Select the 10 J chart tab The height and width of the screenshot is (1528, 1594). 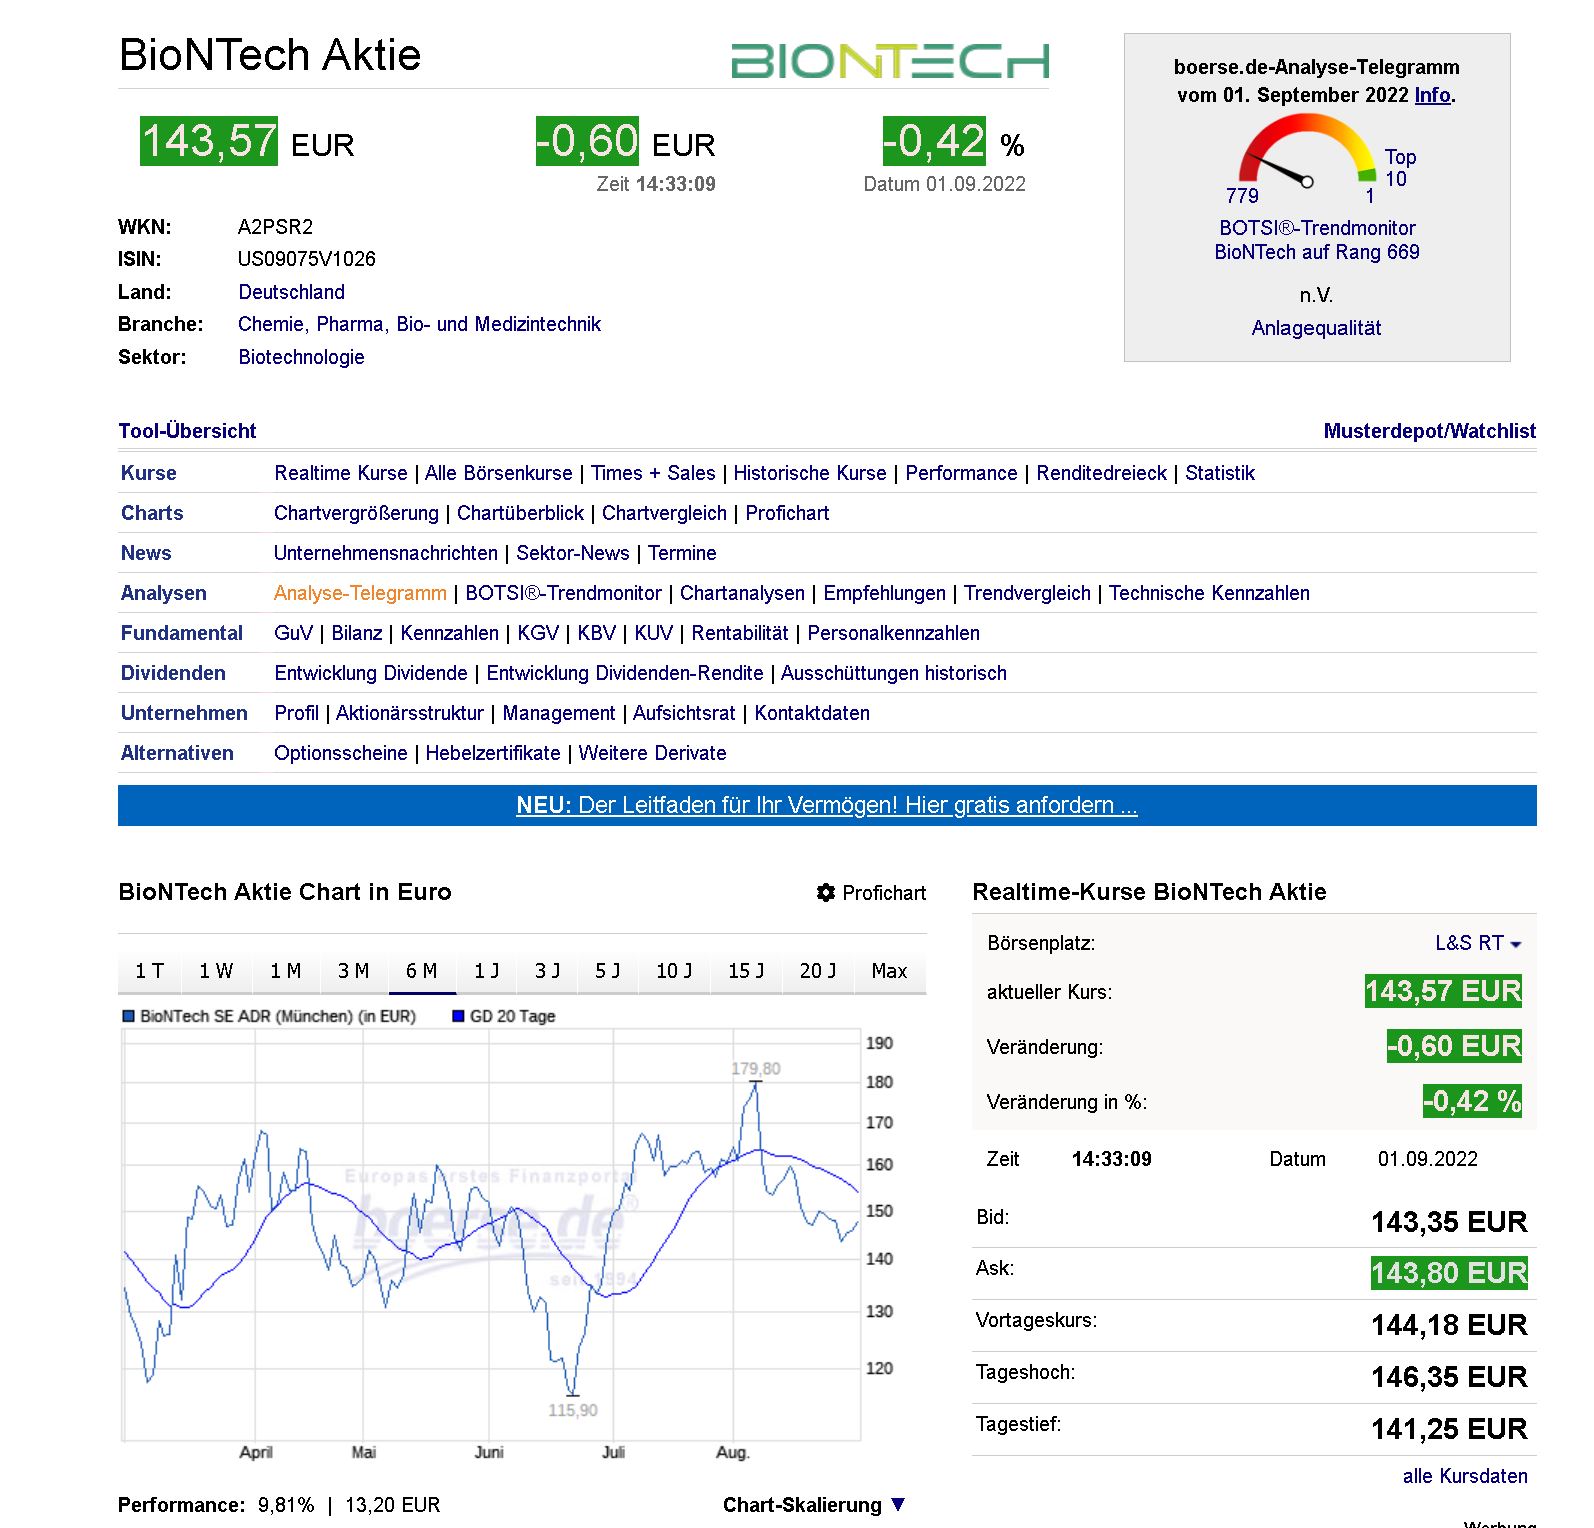click(x=674, y=971)
